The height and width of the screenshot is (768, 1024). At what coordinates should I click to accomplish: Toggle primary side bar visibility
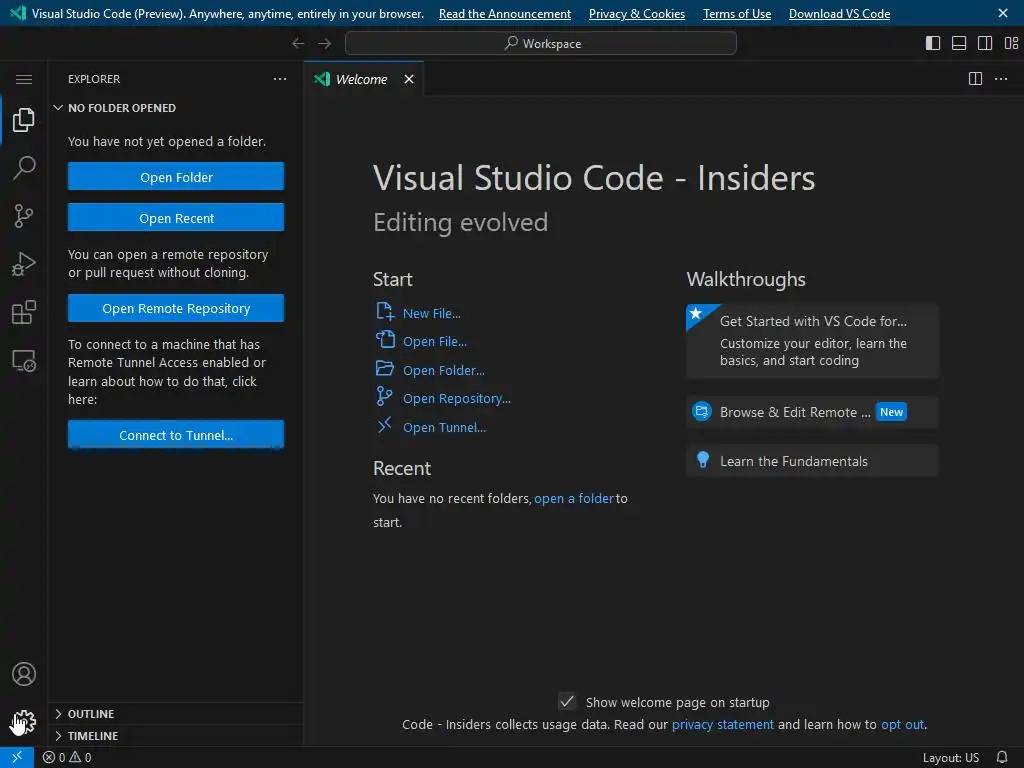pos(933,43)
